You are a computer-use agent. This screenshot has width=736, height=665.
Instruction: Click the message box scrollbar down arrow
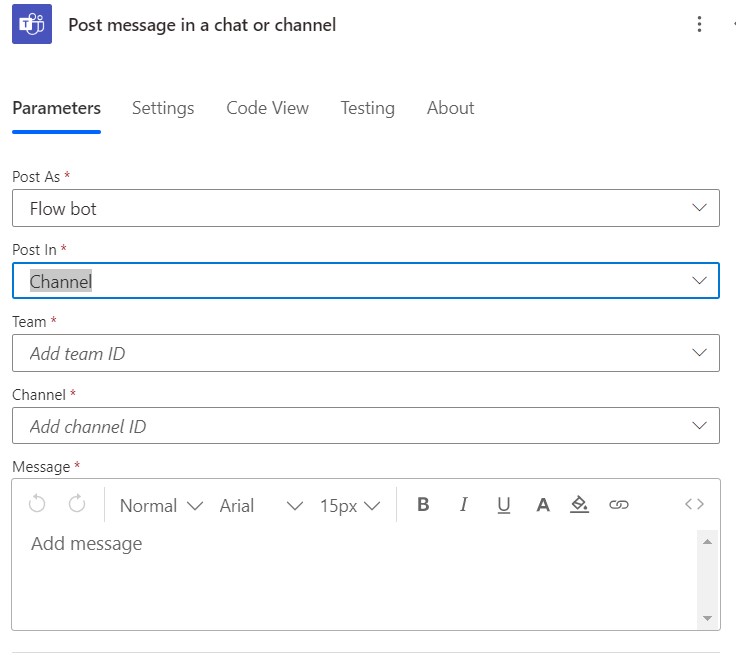[x=707, y=618]
